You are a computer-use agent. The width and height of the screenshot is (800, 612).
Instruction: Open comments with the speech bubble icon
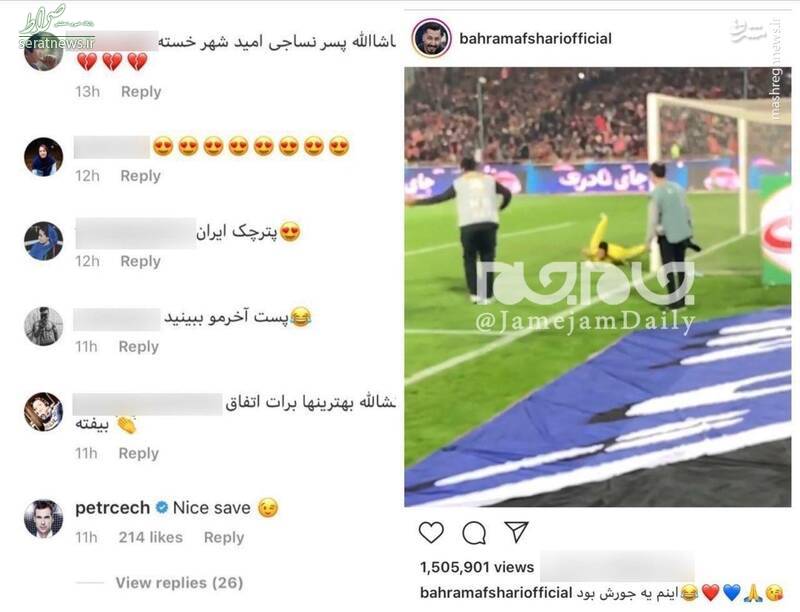click(x=474, y=533)
